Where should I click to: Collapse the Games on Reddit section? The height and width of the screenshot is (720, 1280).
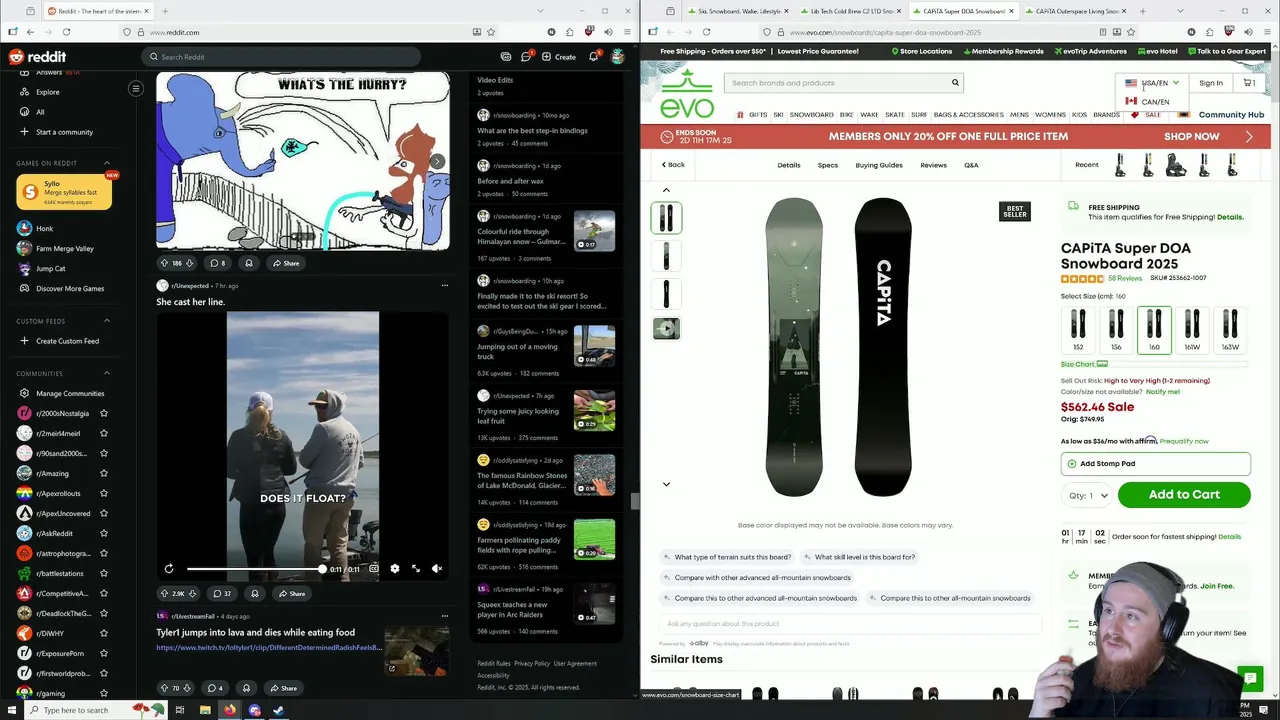point(107,163)
